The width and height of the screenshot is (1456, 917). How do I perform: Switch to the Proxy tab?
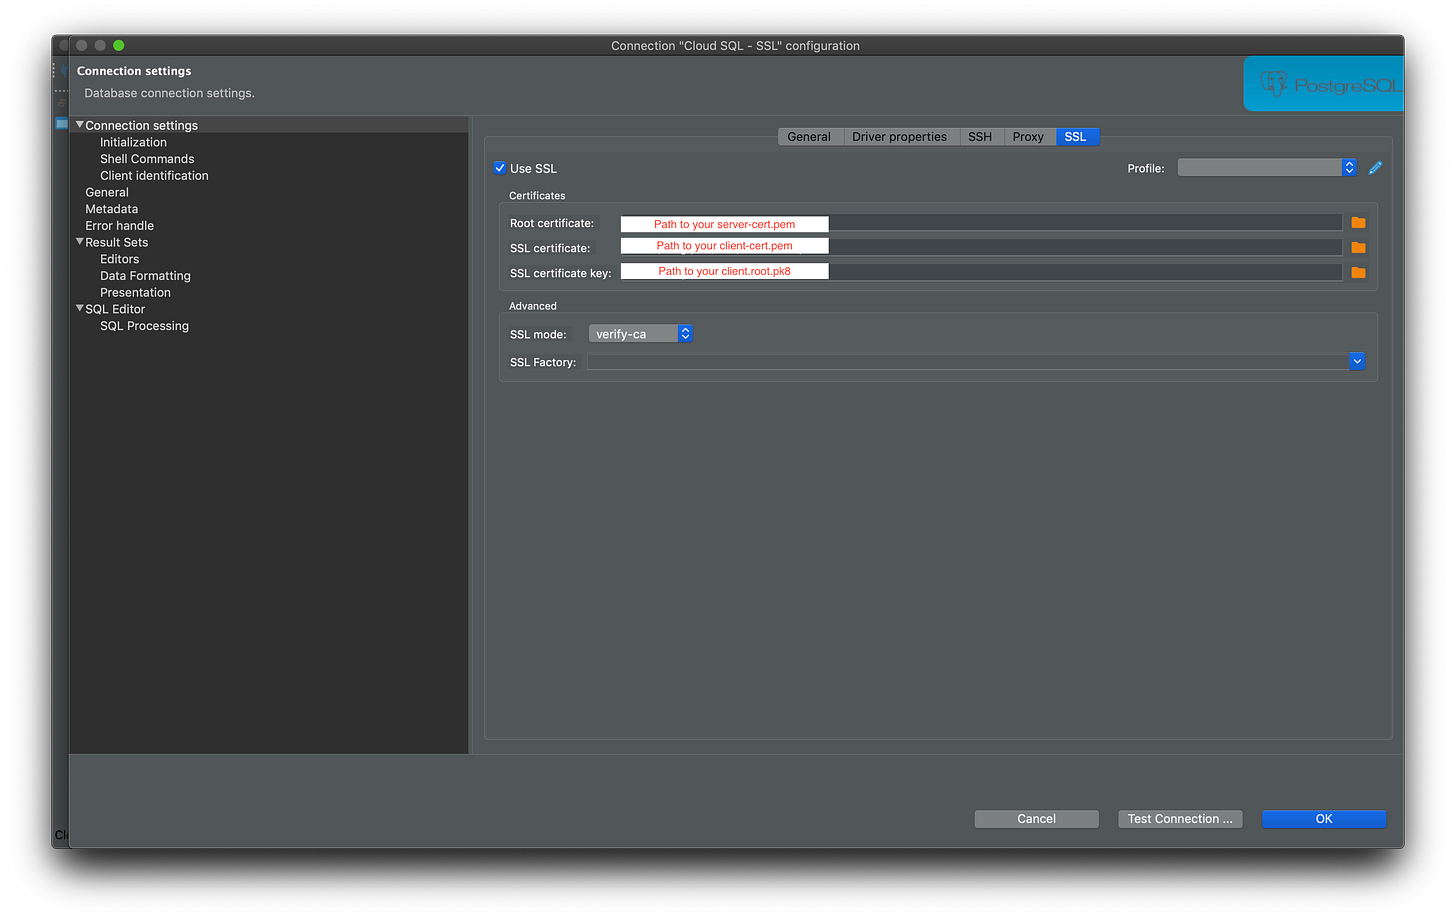(1029, 136)
